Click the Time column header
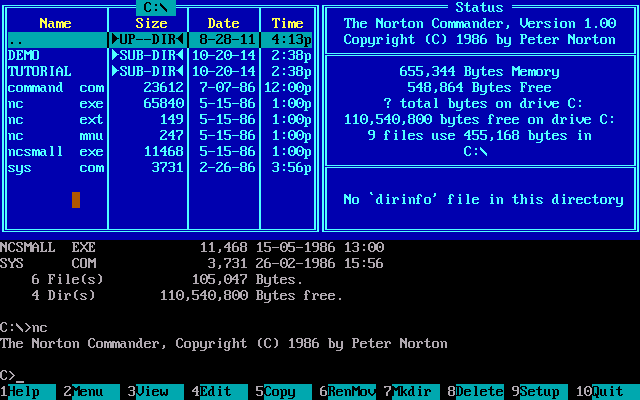640x400 pixels. (x=288, y=23)
